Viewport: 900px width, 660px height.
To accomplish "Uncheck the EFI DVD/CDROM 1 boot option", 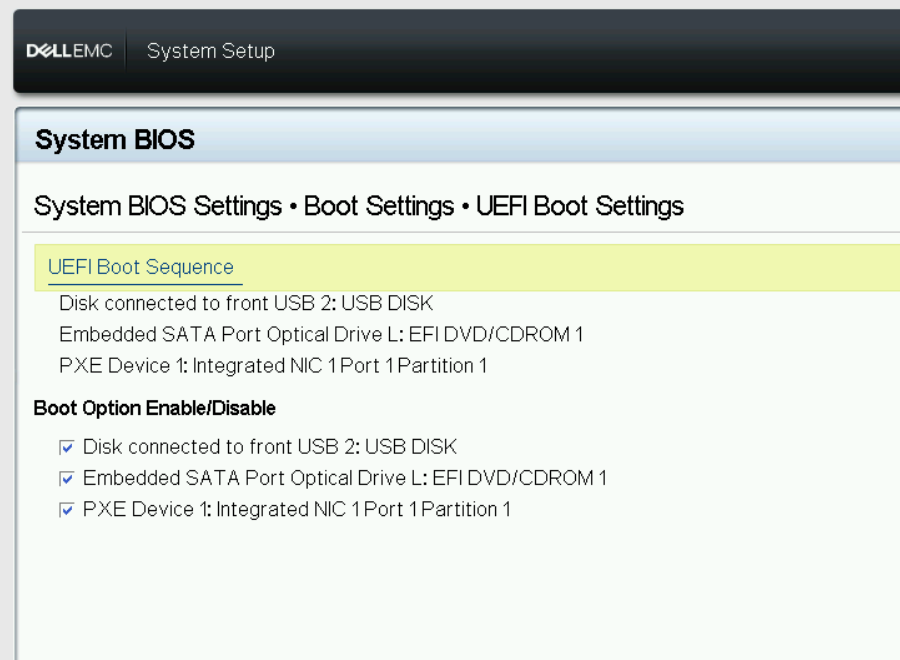I will [x=67, y=479].
